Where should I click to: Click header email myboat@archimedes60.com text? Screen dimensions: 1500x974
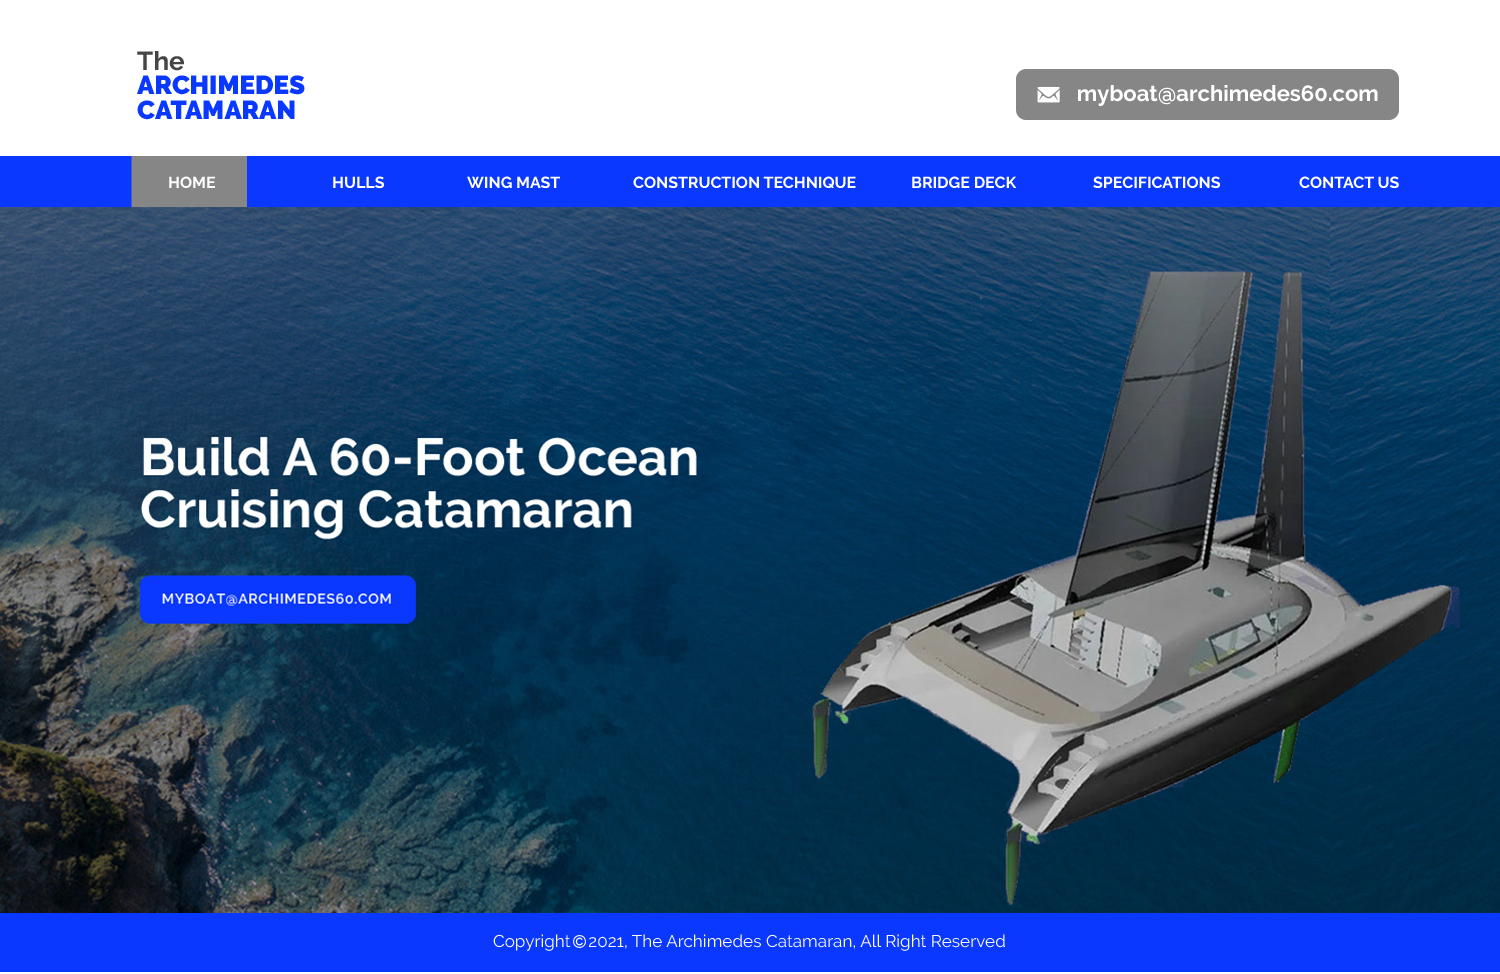[x=1227, y=94]
